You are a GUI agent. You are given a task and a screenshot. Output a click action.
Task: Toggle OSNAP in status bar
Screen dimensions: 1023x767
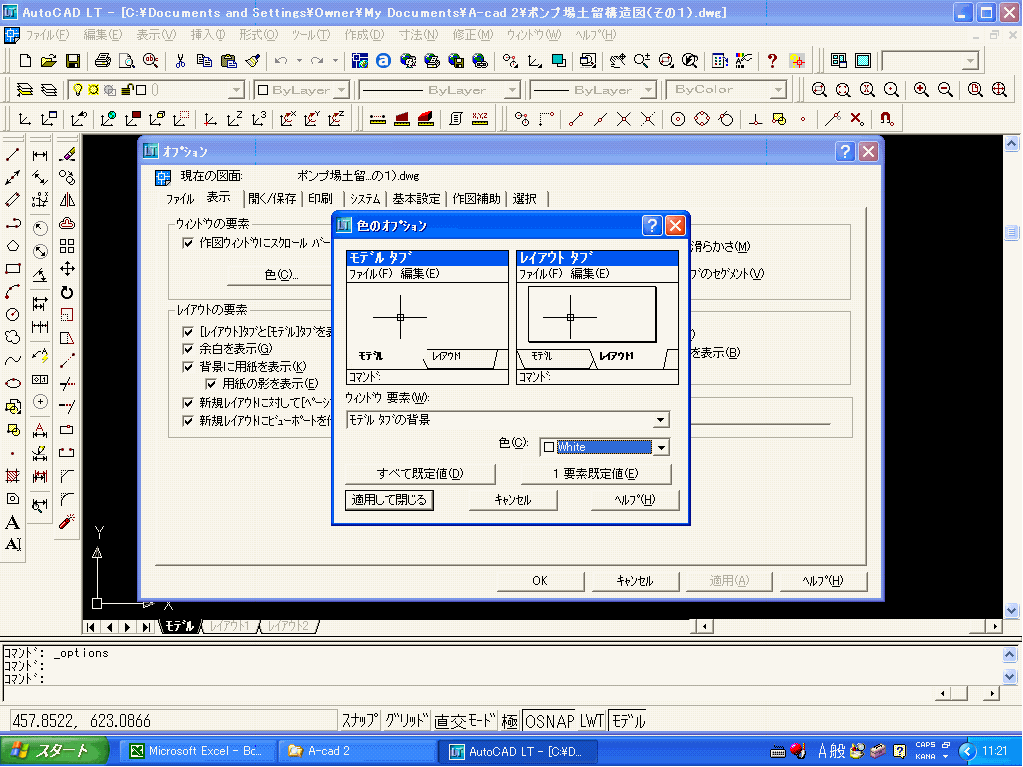point(550,721)
